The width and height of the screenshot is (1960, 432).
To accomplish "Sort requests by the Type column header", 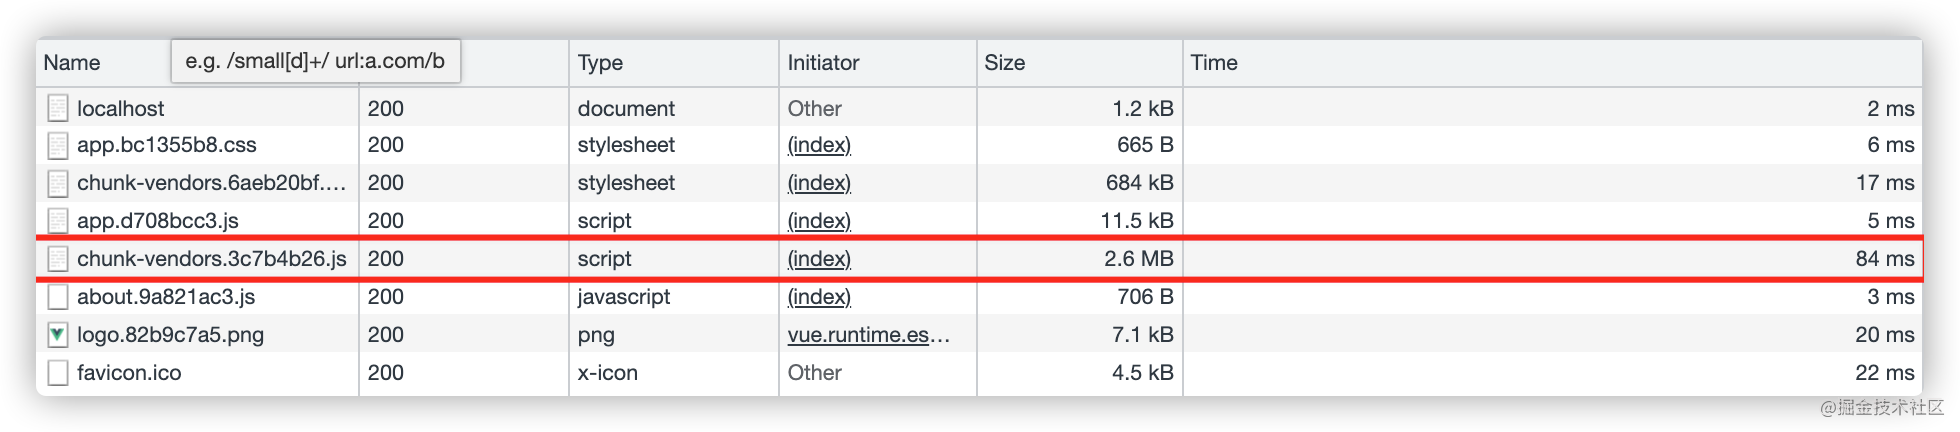I will point(600,63).
